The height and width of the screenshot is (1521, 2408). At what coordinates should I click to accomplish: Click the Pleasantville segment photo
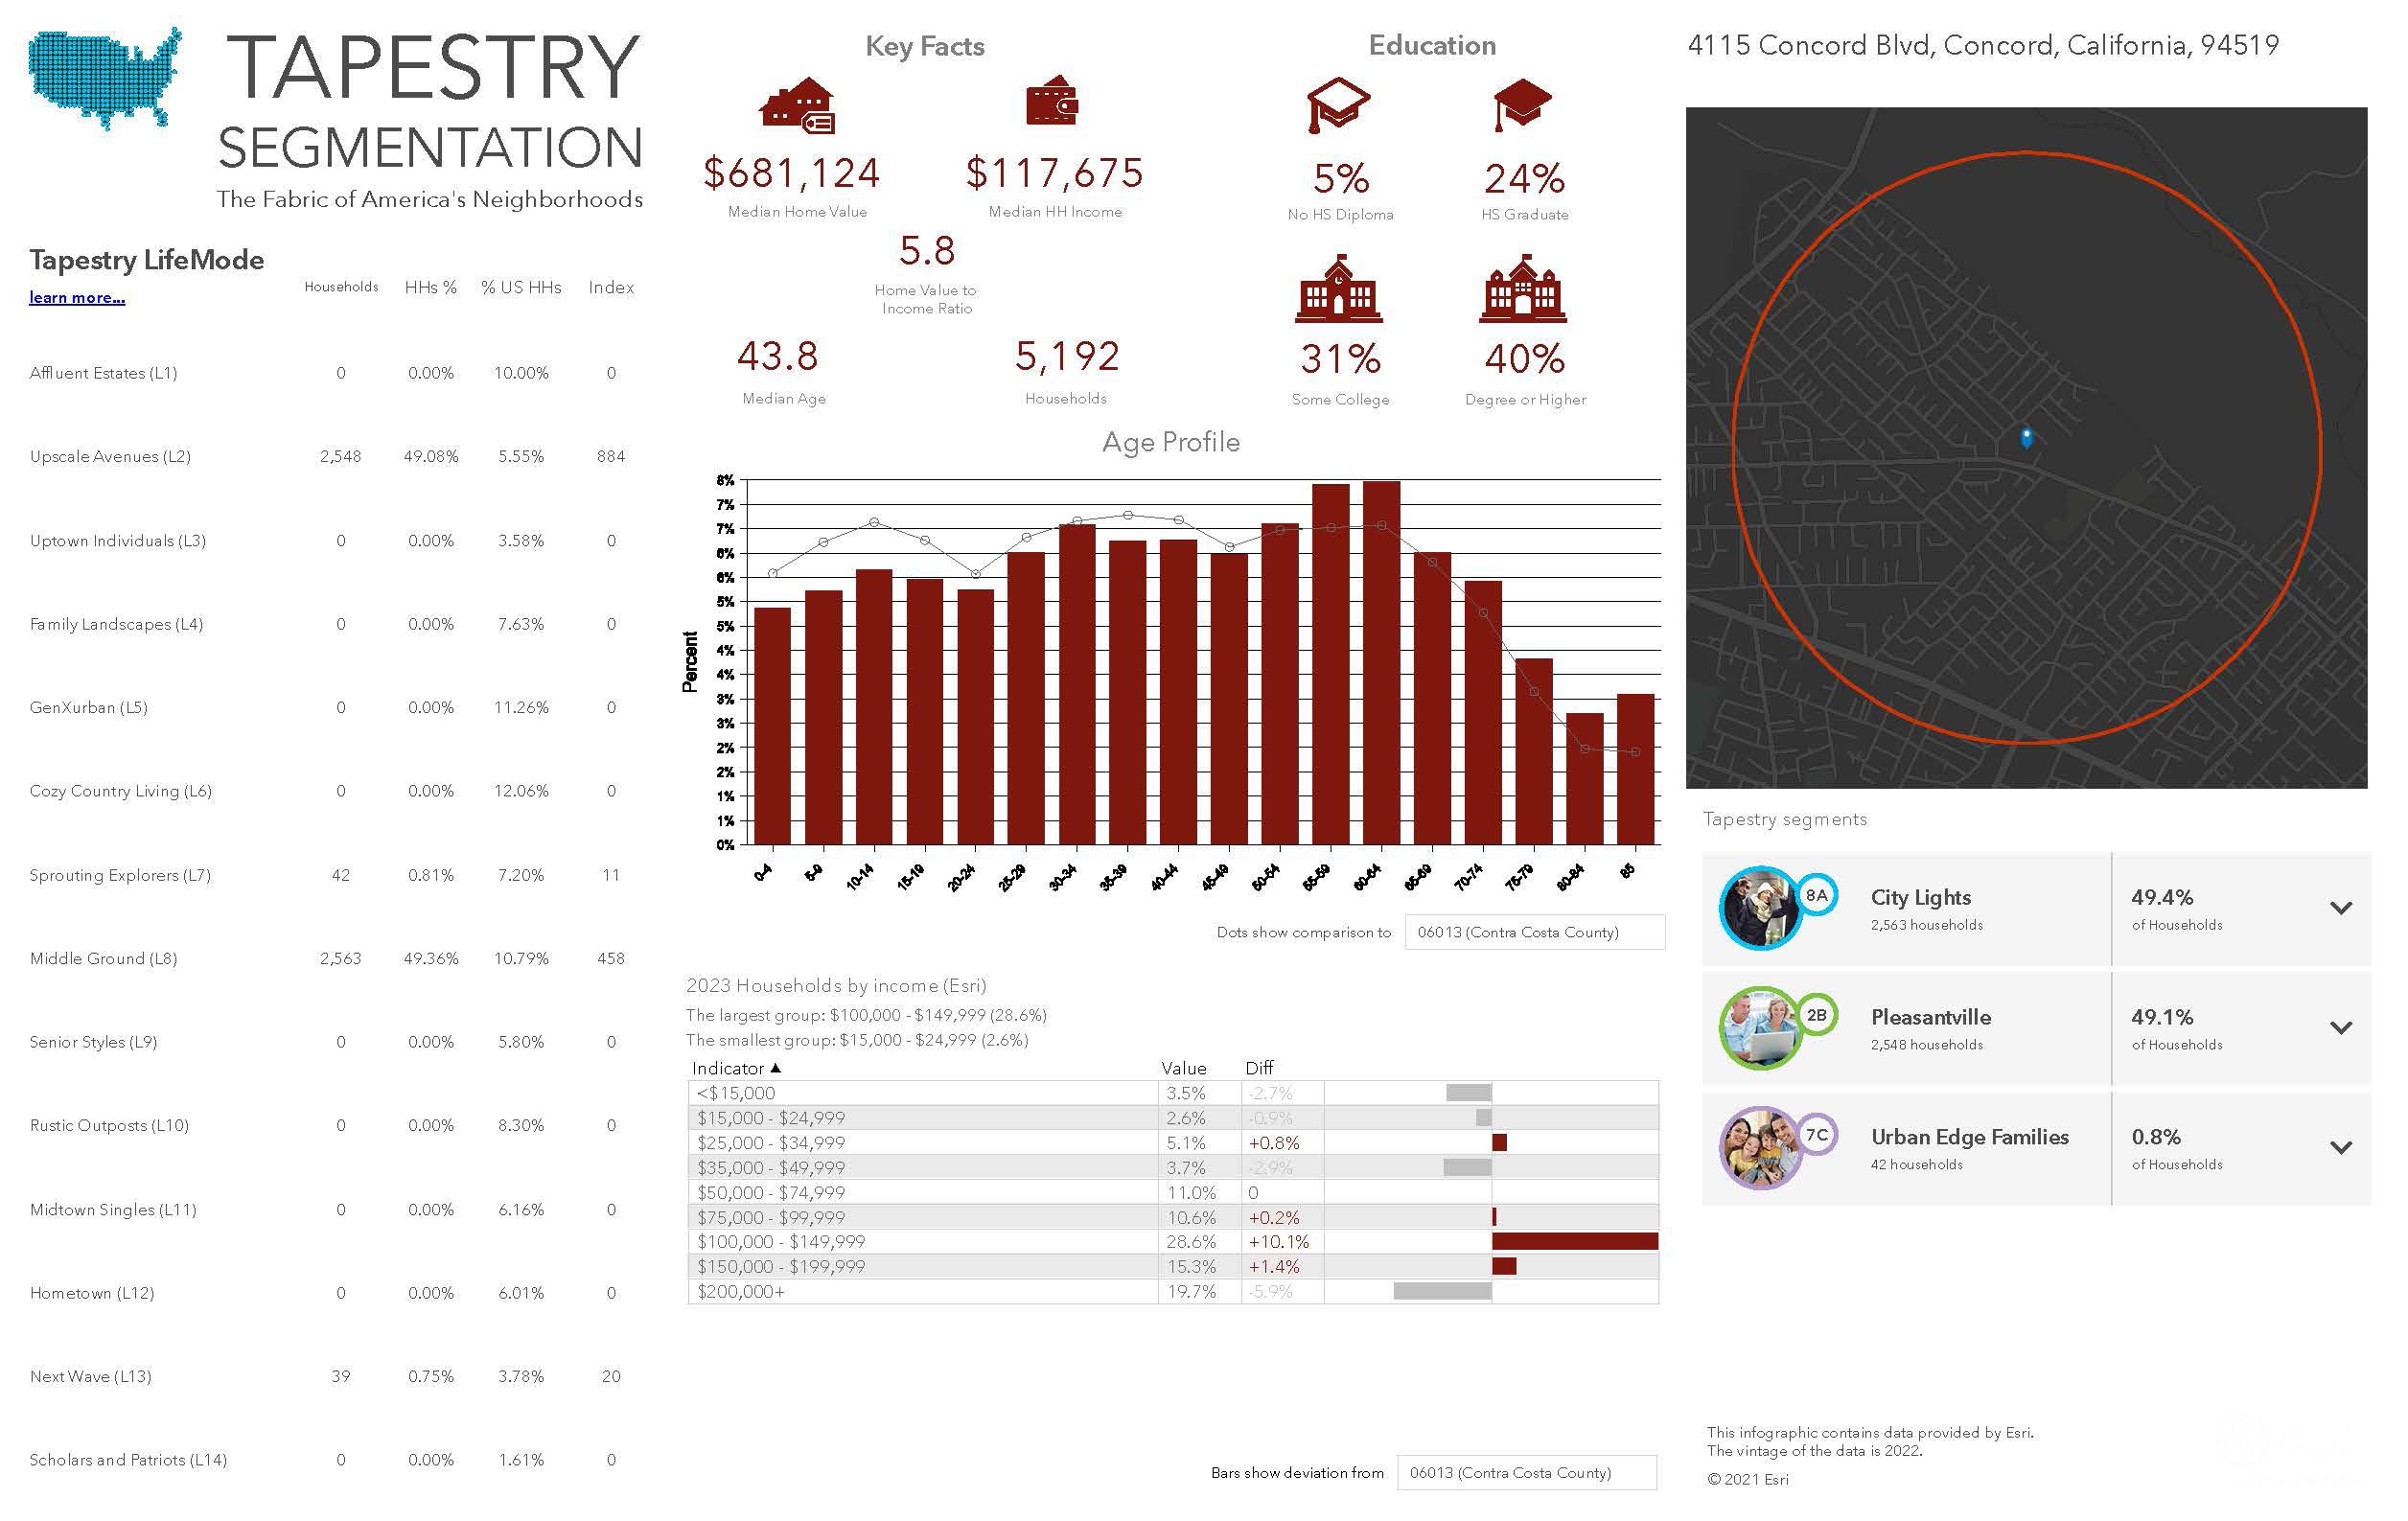(1760, 1028)
